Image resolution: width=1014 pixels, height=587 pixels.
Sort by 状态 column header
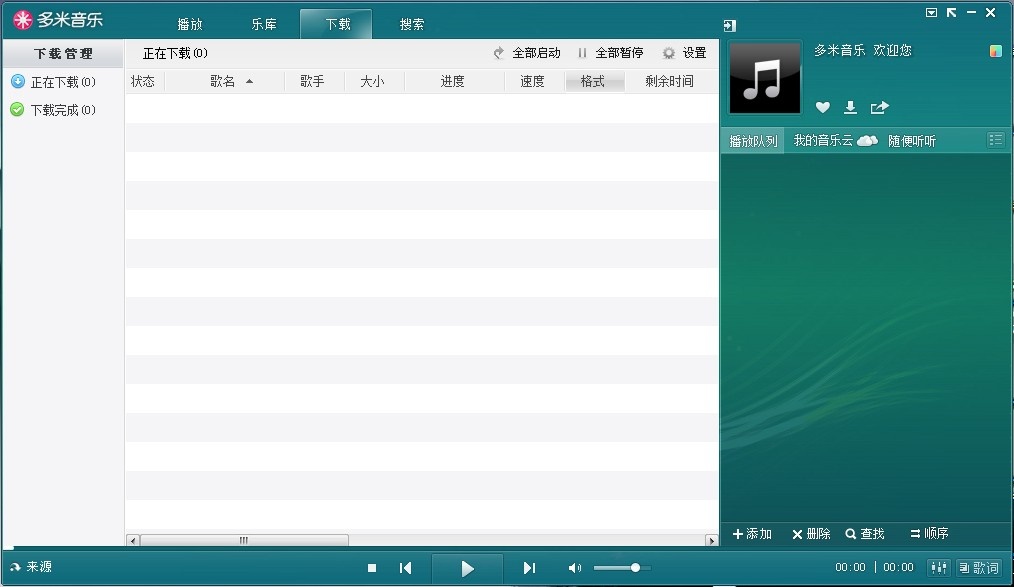pos(143,81)
